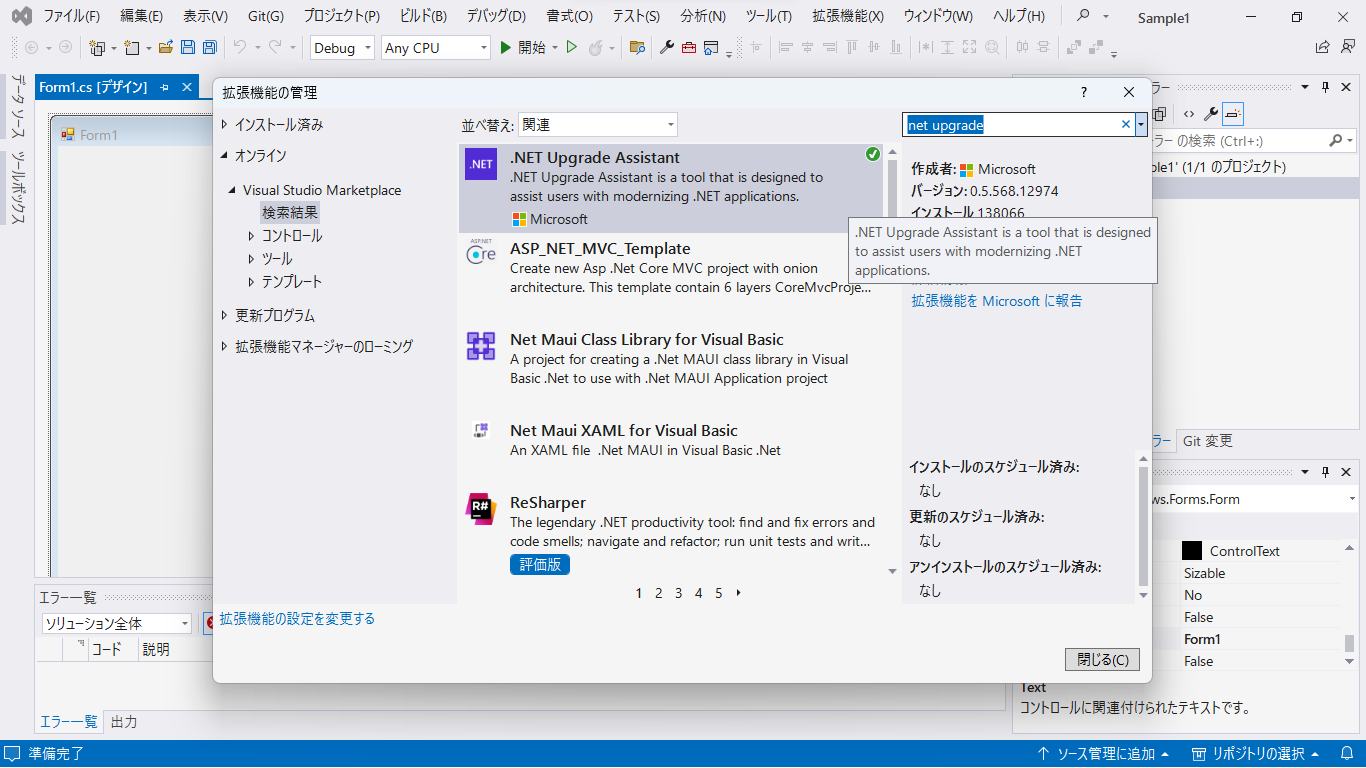Open the 拡張機能(X) menu
The image size is (1366, 768).
[x=847, y=16]
